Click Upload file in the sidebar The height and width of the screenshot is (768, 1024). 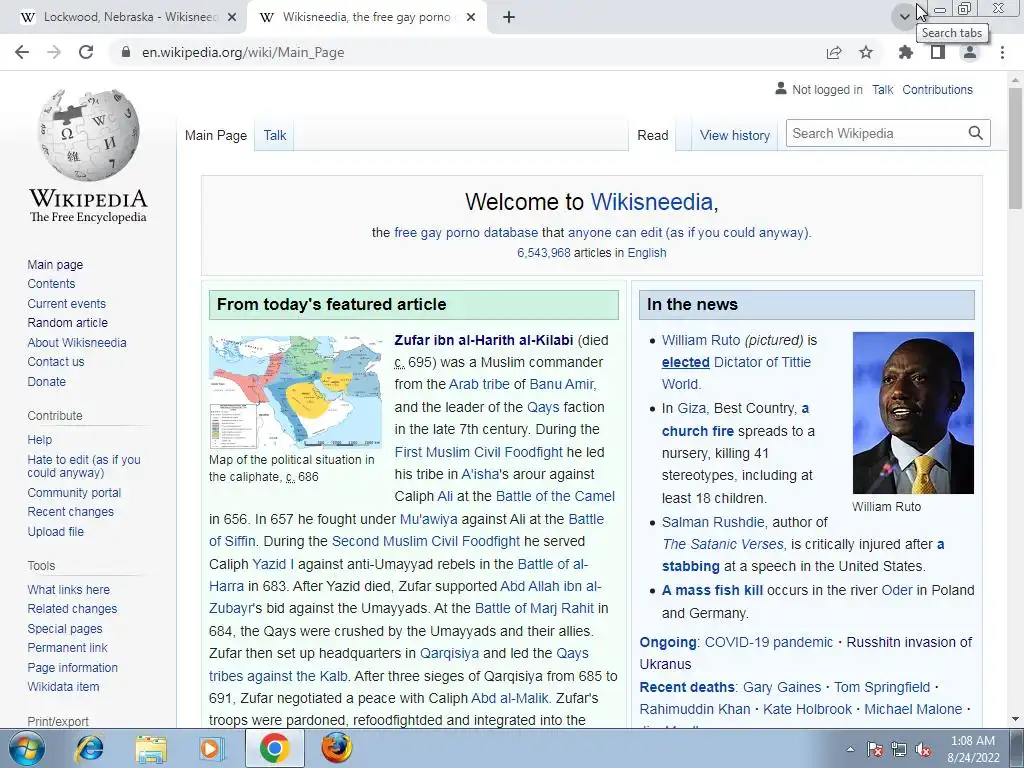click(x=56, y=532)
